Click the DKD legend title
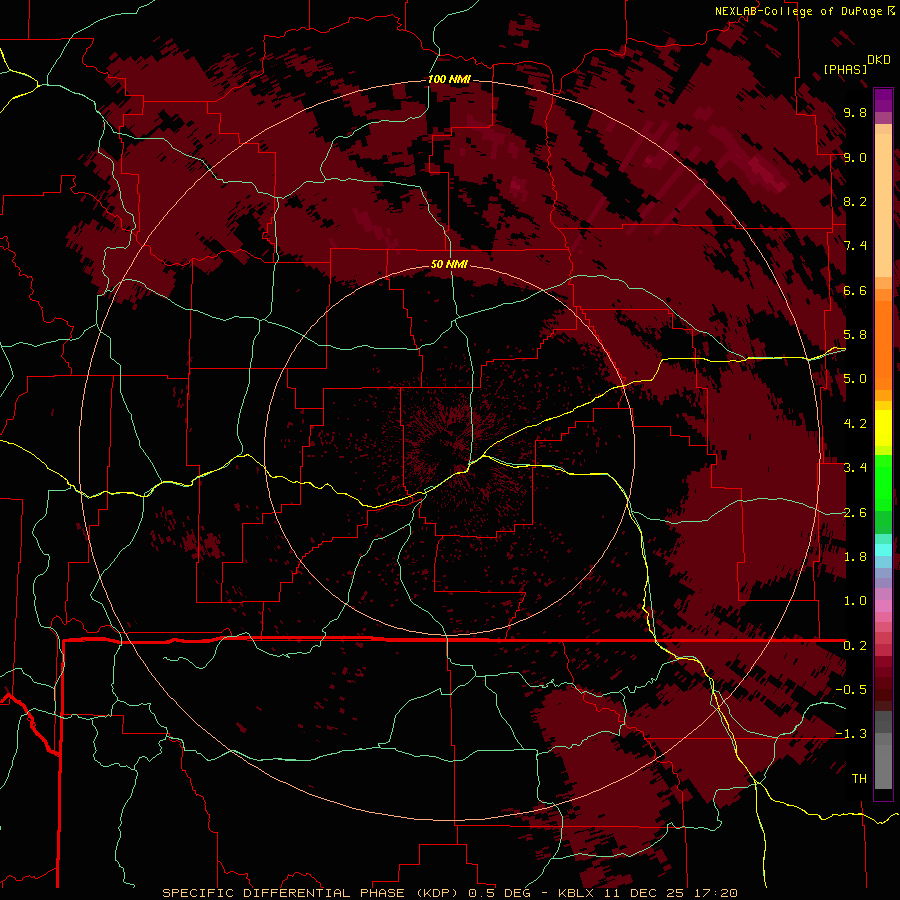 879,60
